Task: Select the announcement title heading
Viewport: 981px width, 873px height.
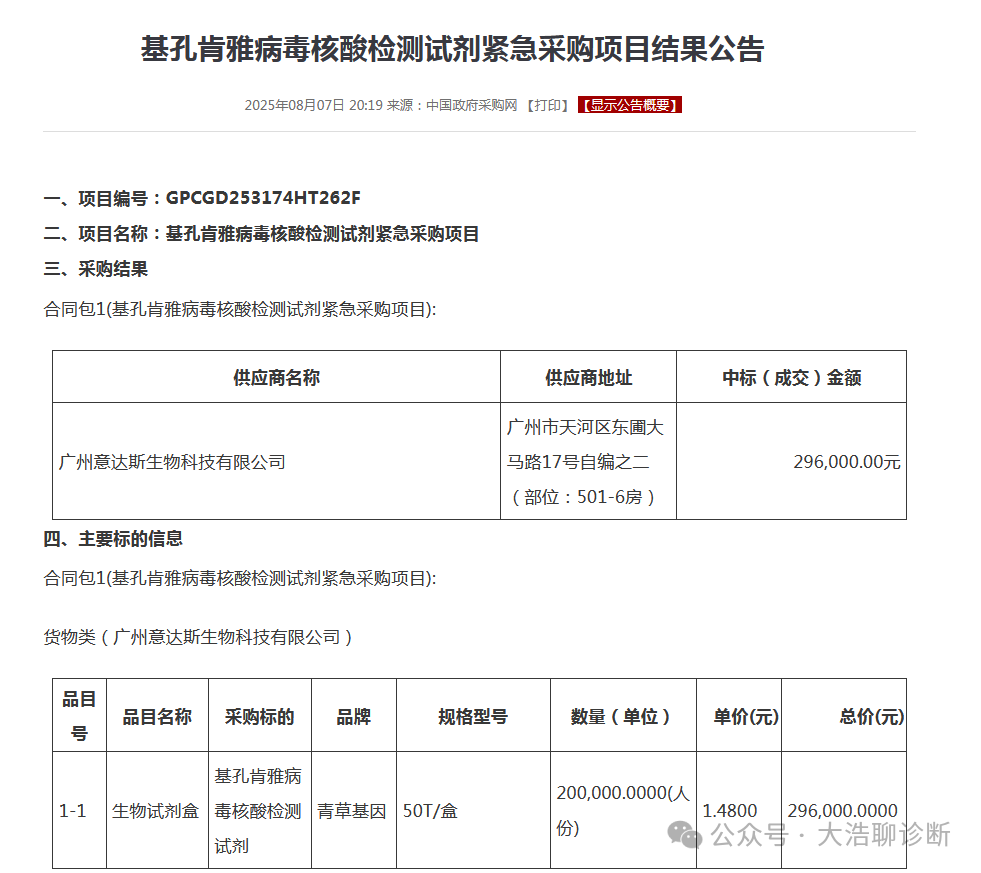Action: tap(452, 50)
